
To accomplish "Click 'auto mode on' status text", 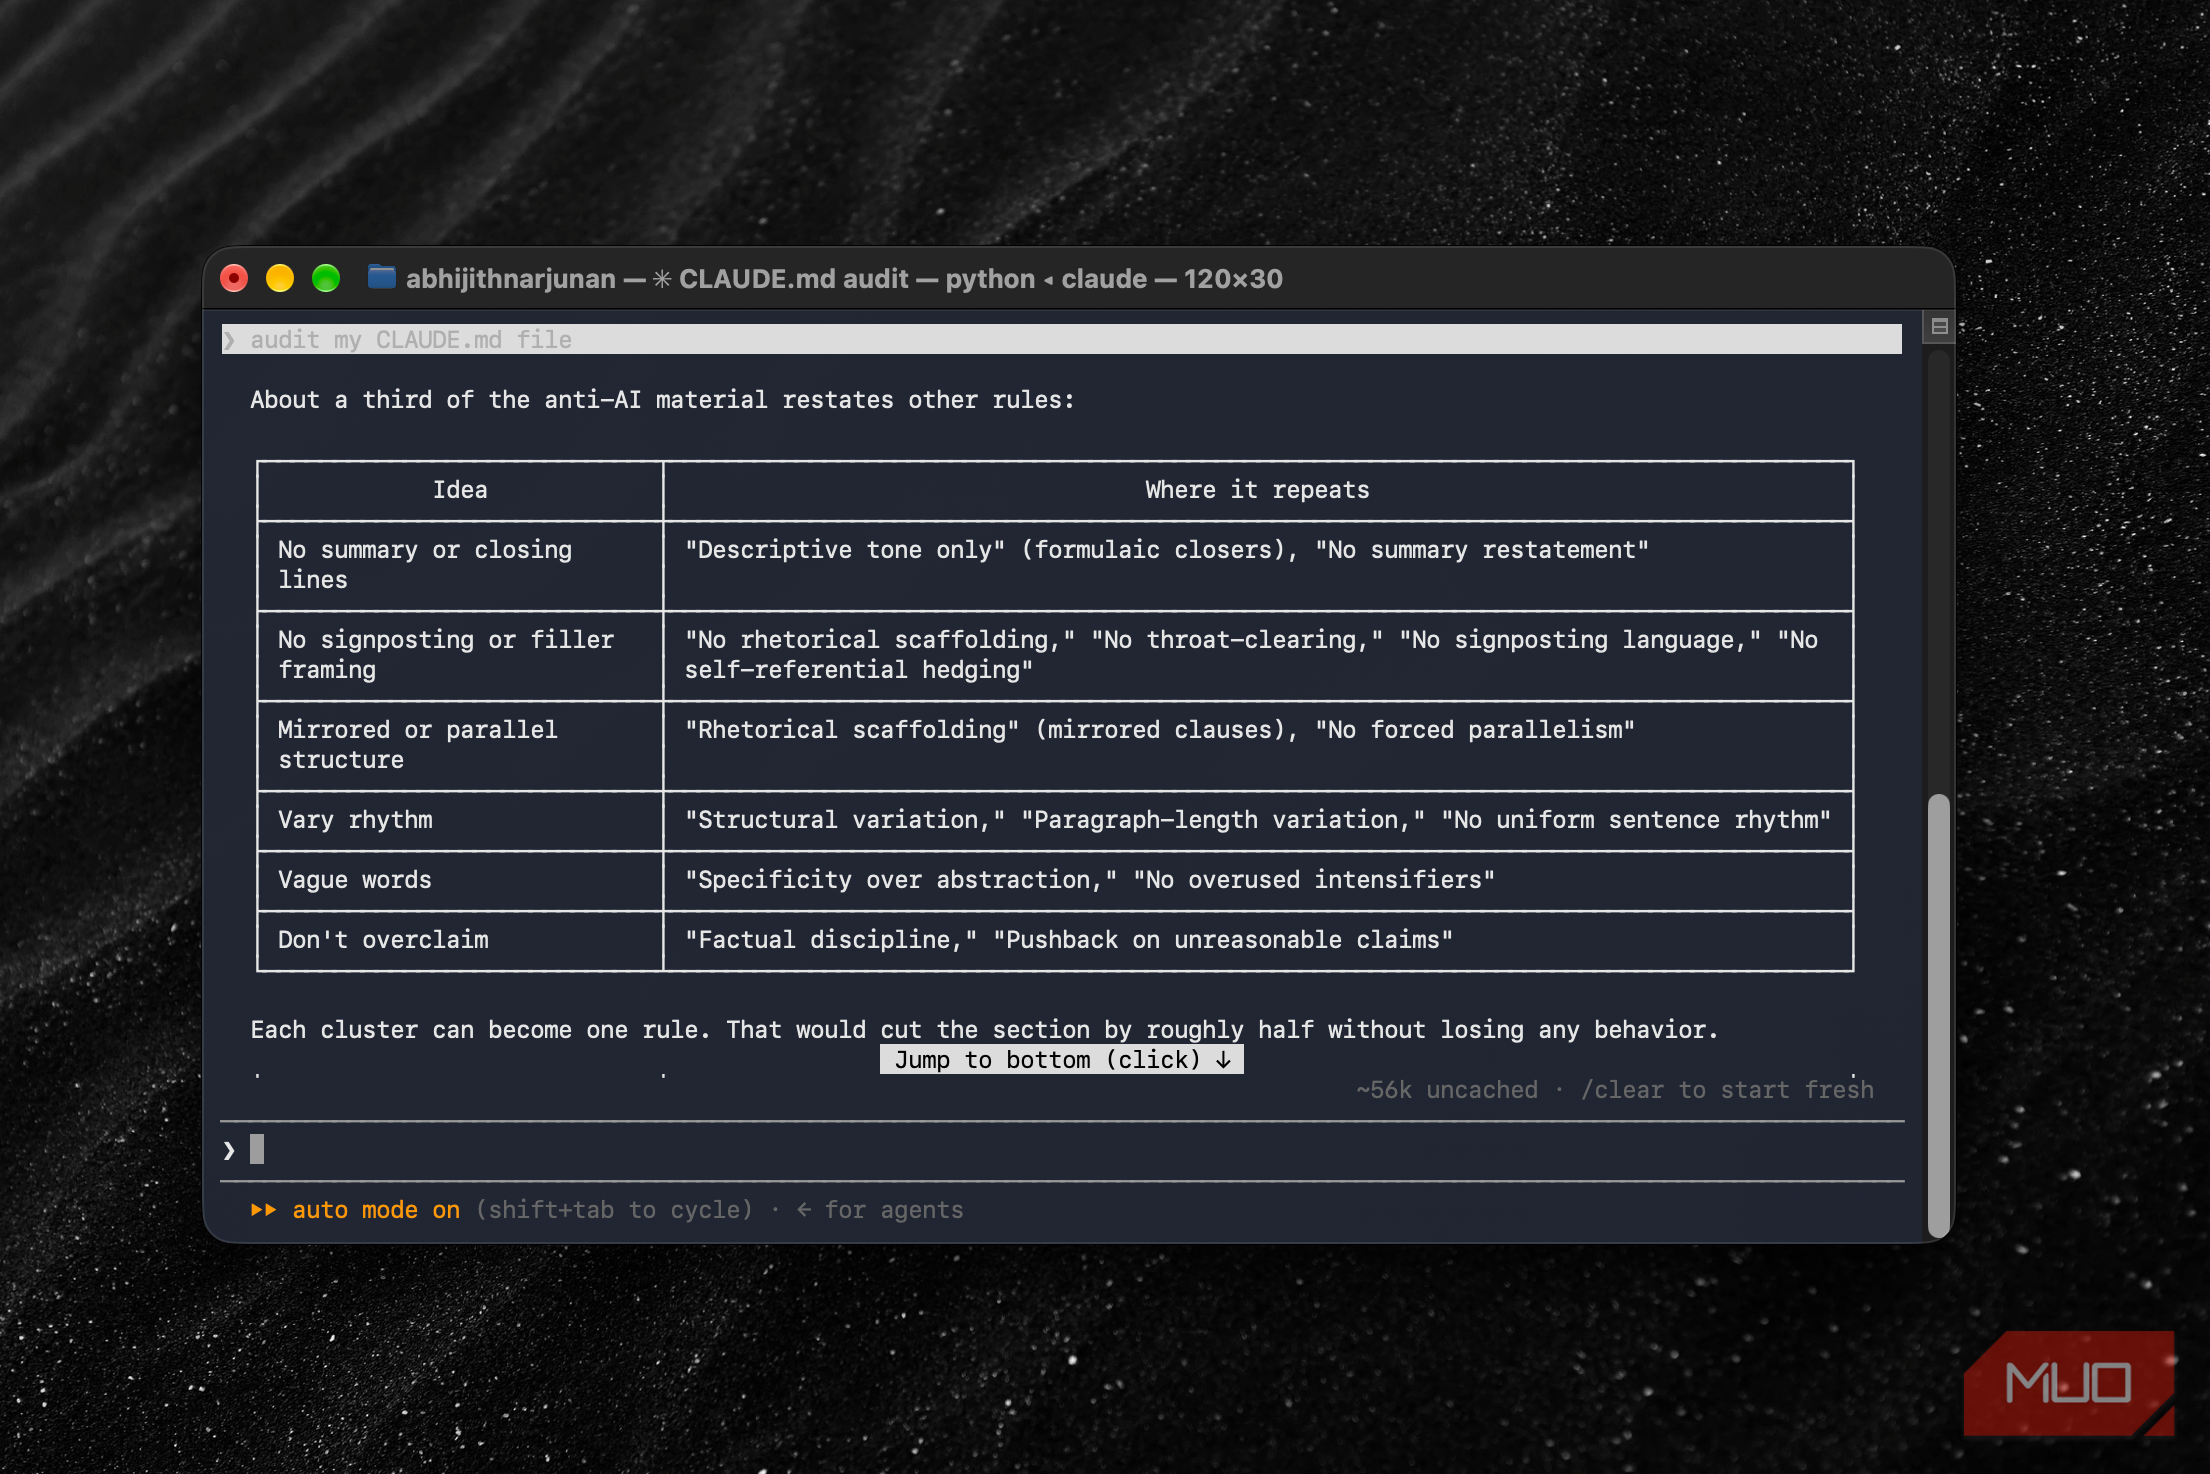I will pyautogui.click(x=376, y=1210).
